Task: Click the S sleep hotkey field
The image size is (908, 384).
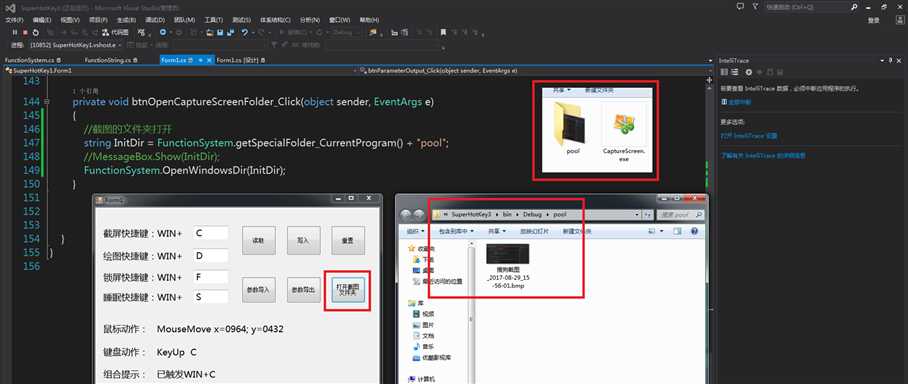Action: (x=211, y=297)
